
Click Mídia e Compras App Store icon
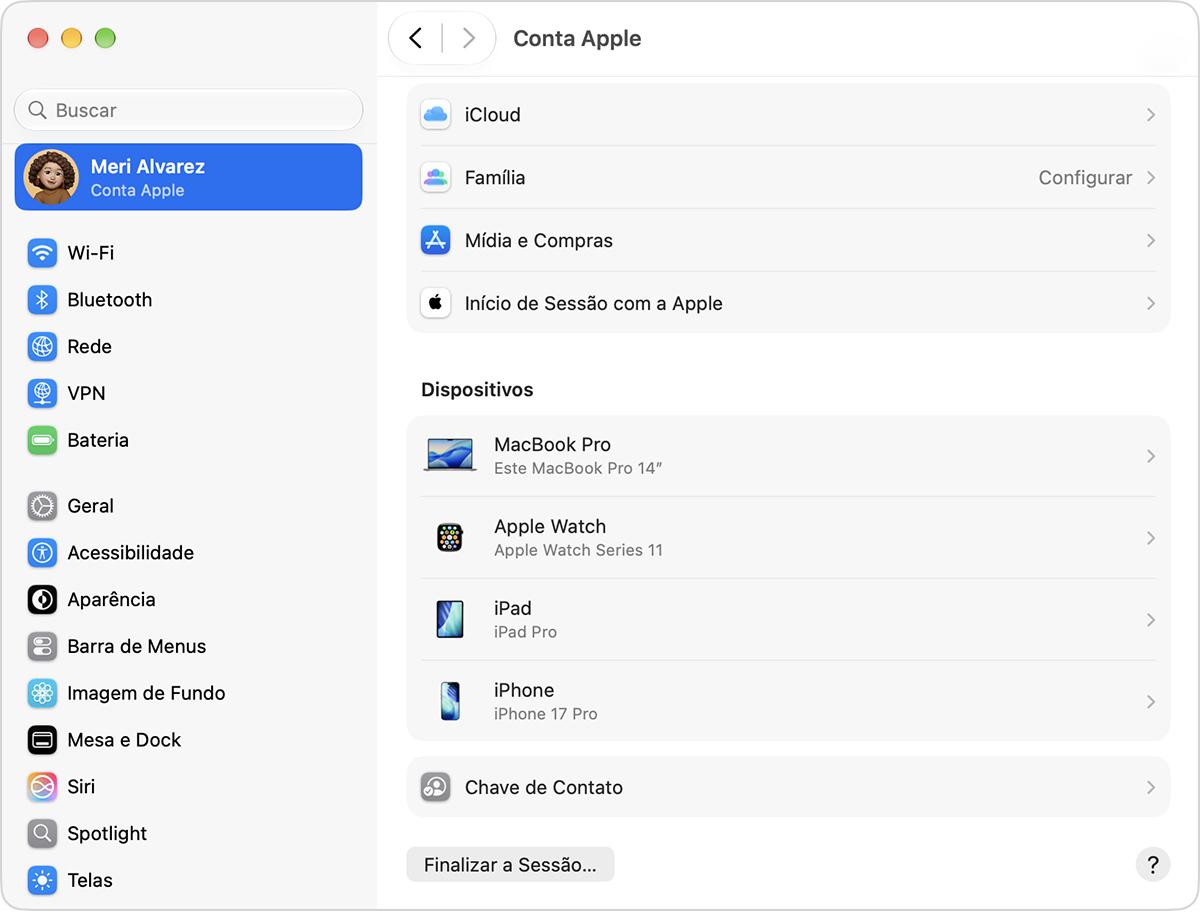tap(435, 241)
